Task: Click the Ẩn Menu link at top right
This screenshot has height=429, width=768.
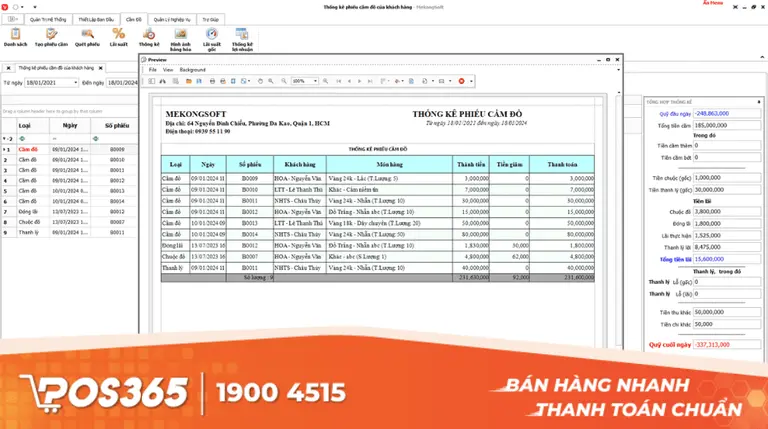Action: (x=713, y=3)
